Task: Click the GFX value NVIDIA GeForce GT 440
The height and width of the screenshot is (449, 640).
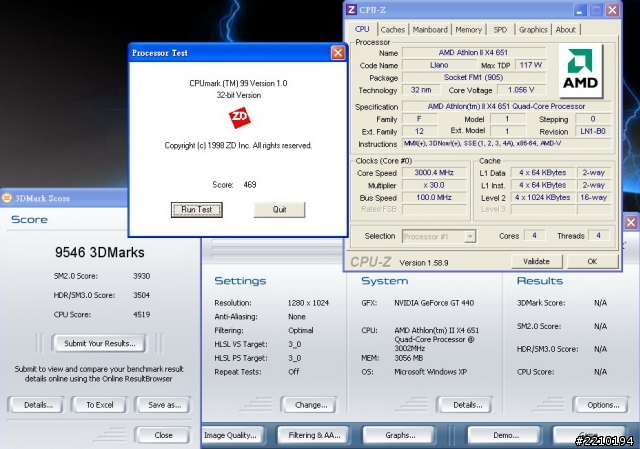Action: (x=434, y=303)
